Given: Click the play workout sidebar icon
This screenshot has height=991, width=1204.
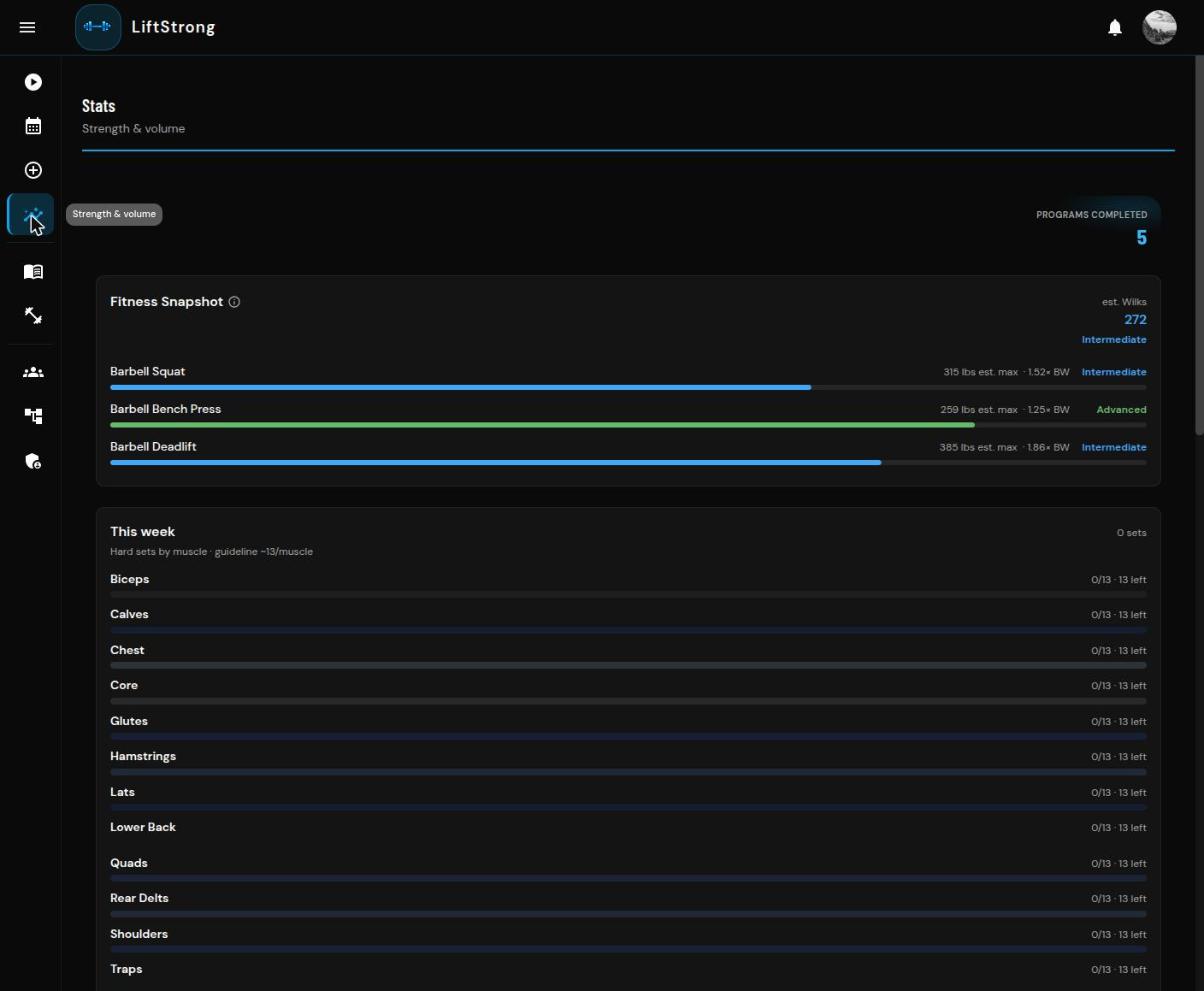Looking at the screenshot, I should point(33,82).
